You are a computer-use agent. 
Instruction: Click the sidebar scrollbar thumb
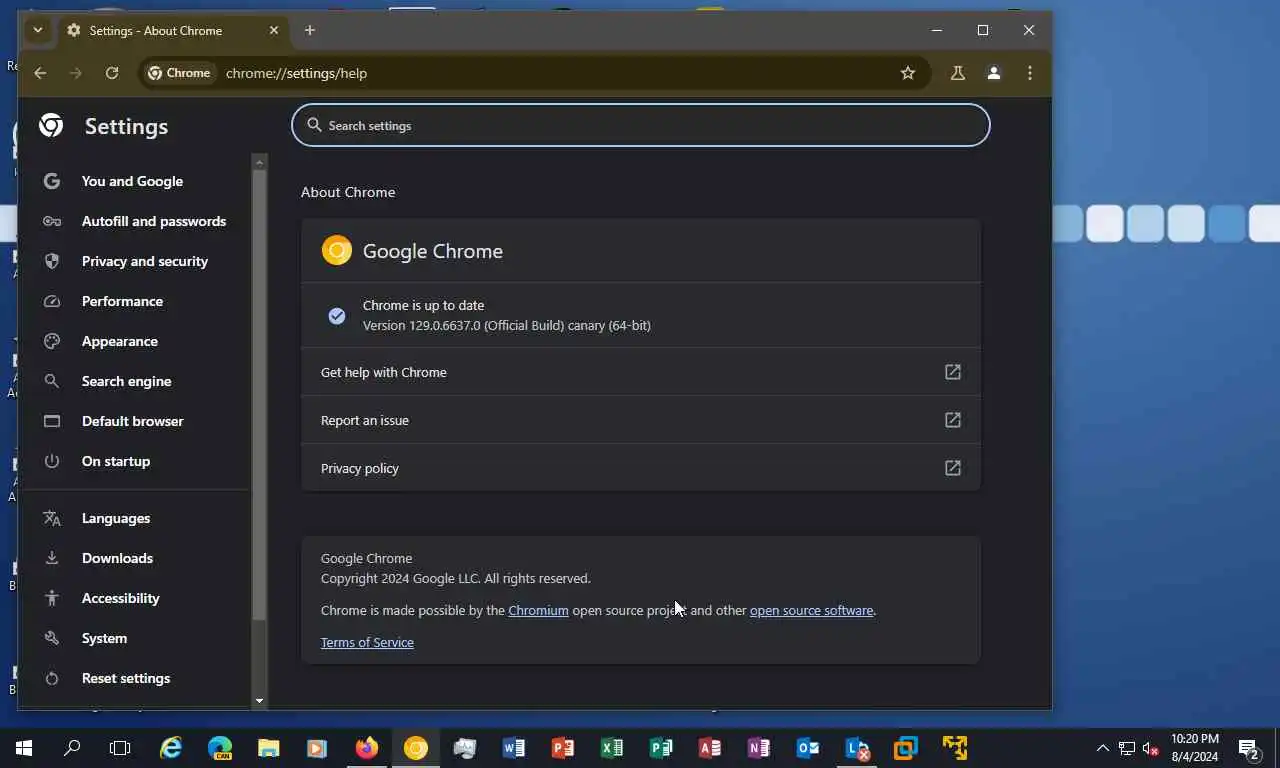[259, 395]
